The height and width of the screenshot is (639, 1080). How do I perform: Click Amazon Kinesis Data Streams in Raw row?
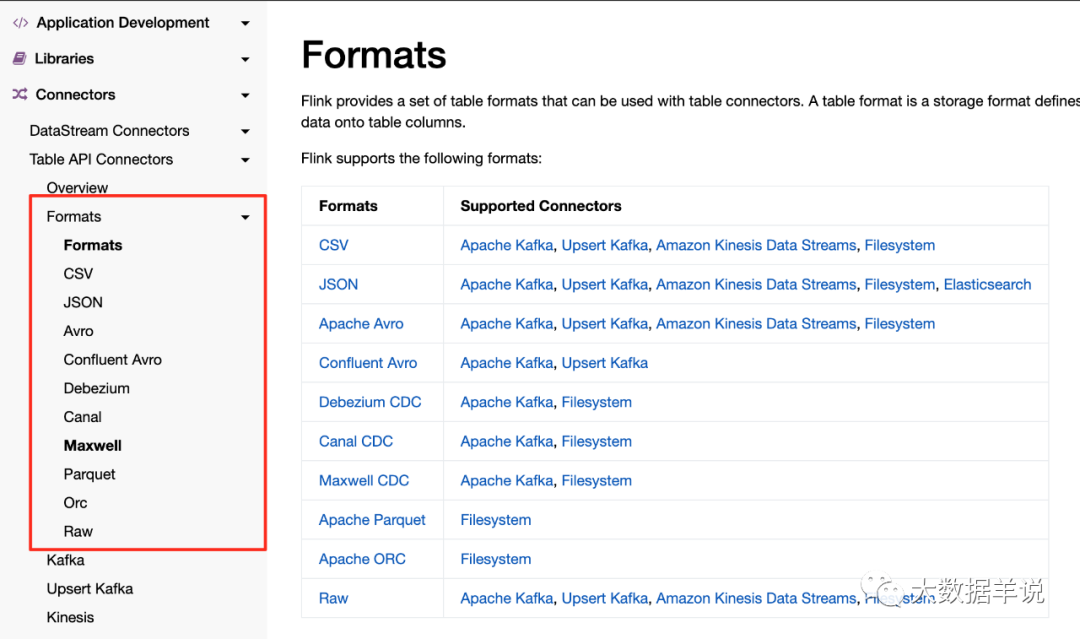tap(756, 598)
